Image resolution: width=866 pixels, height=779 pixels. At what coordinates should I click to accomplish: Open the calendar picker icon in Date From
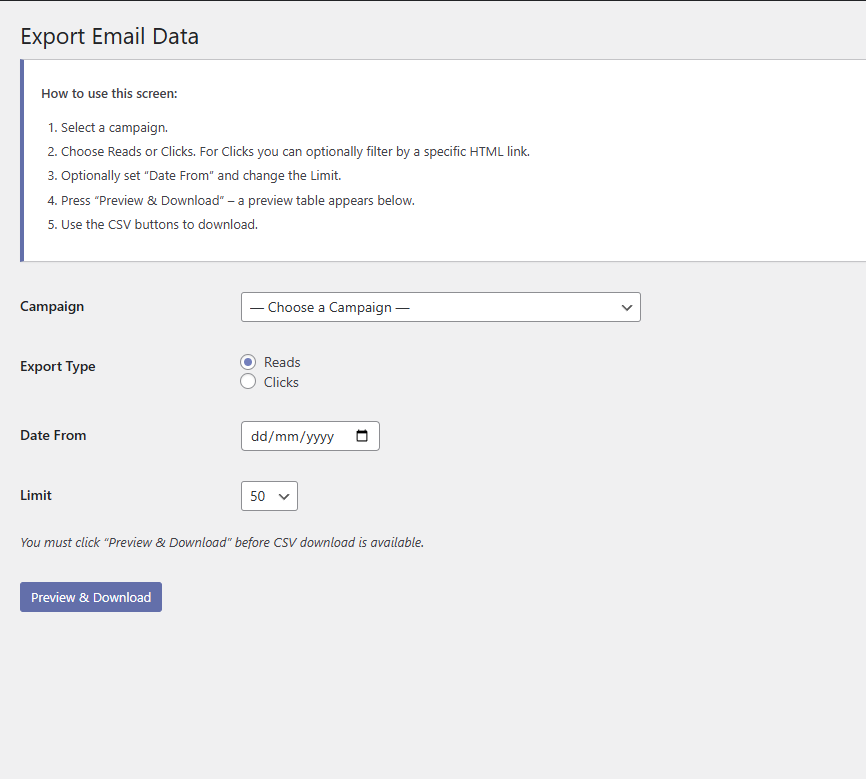coord(362,436)
